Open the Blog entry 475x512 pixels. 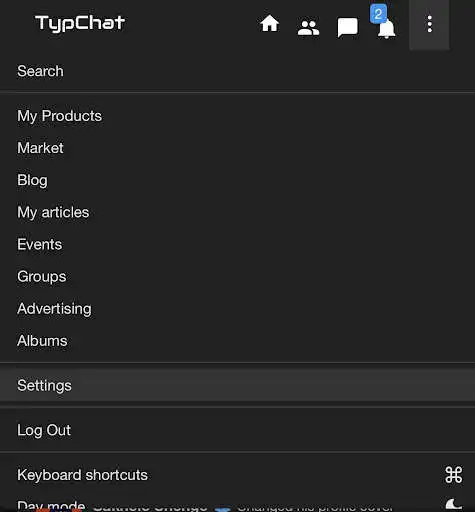coord(237,180)
